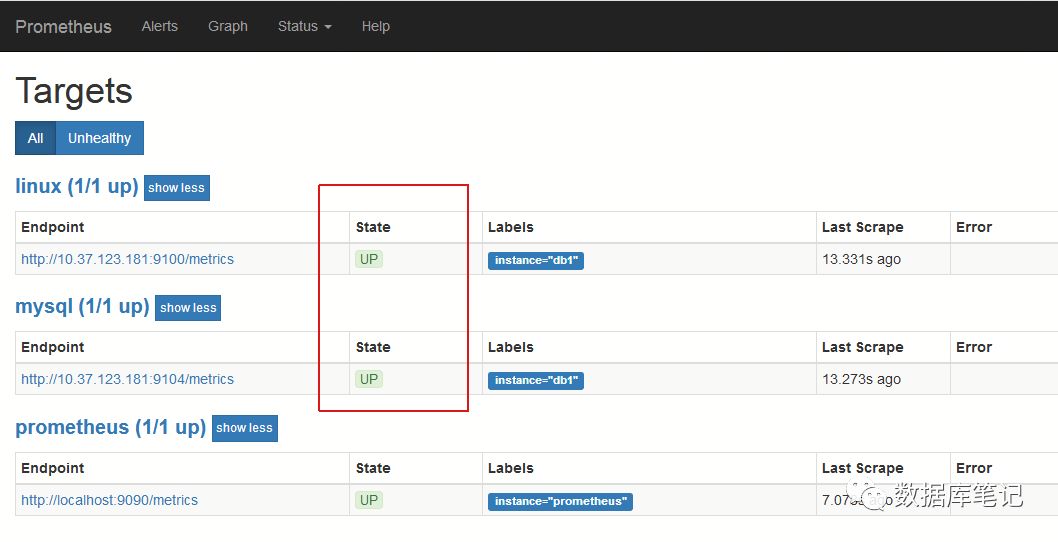Click the prometheus (1/1 up) heading
This screenshot has width=1058, height=542.
(110, 427)
